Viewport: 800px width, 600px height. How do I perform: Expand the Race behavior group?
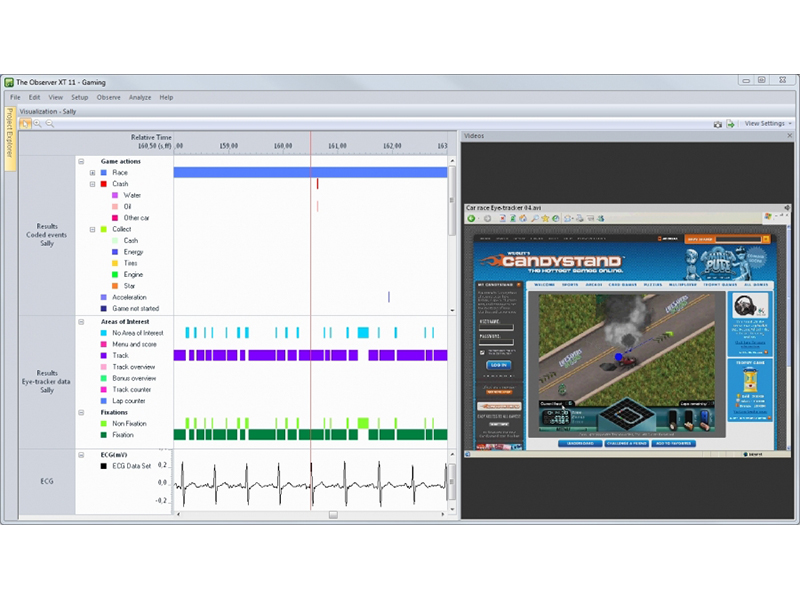click(x=92, y=172)
